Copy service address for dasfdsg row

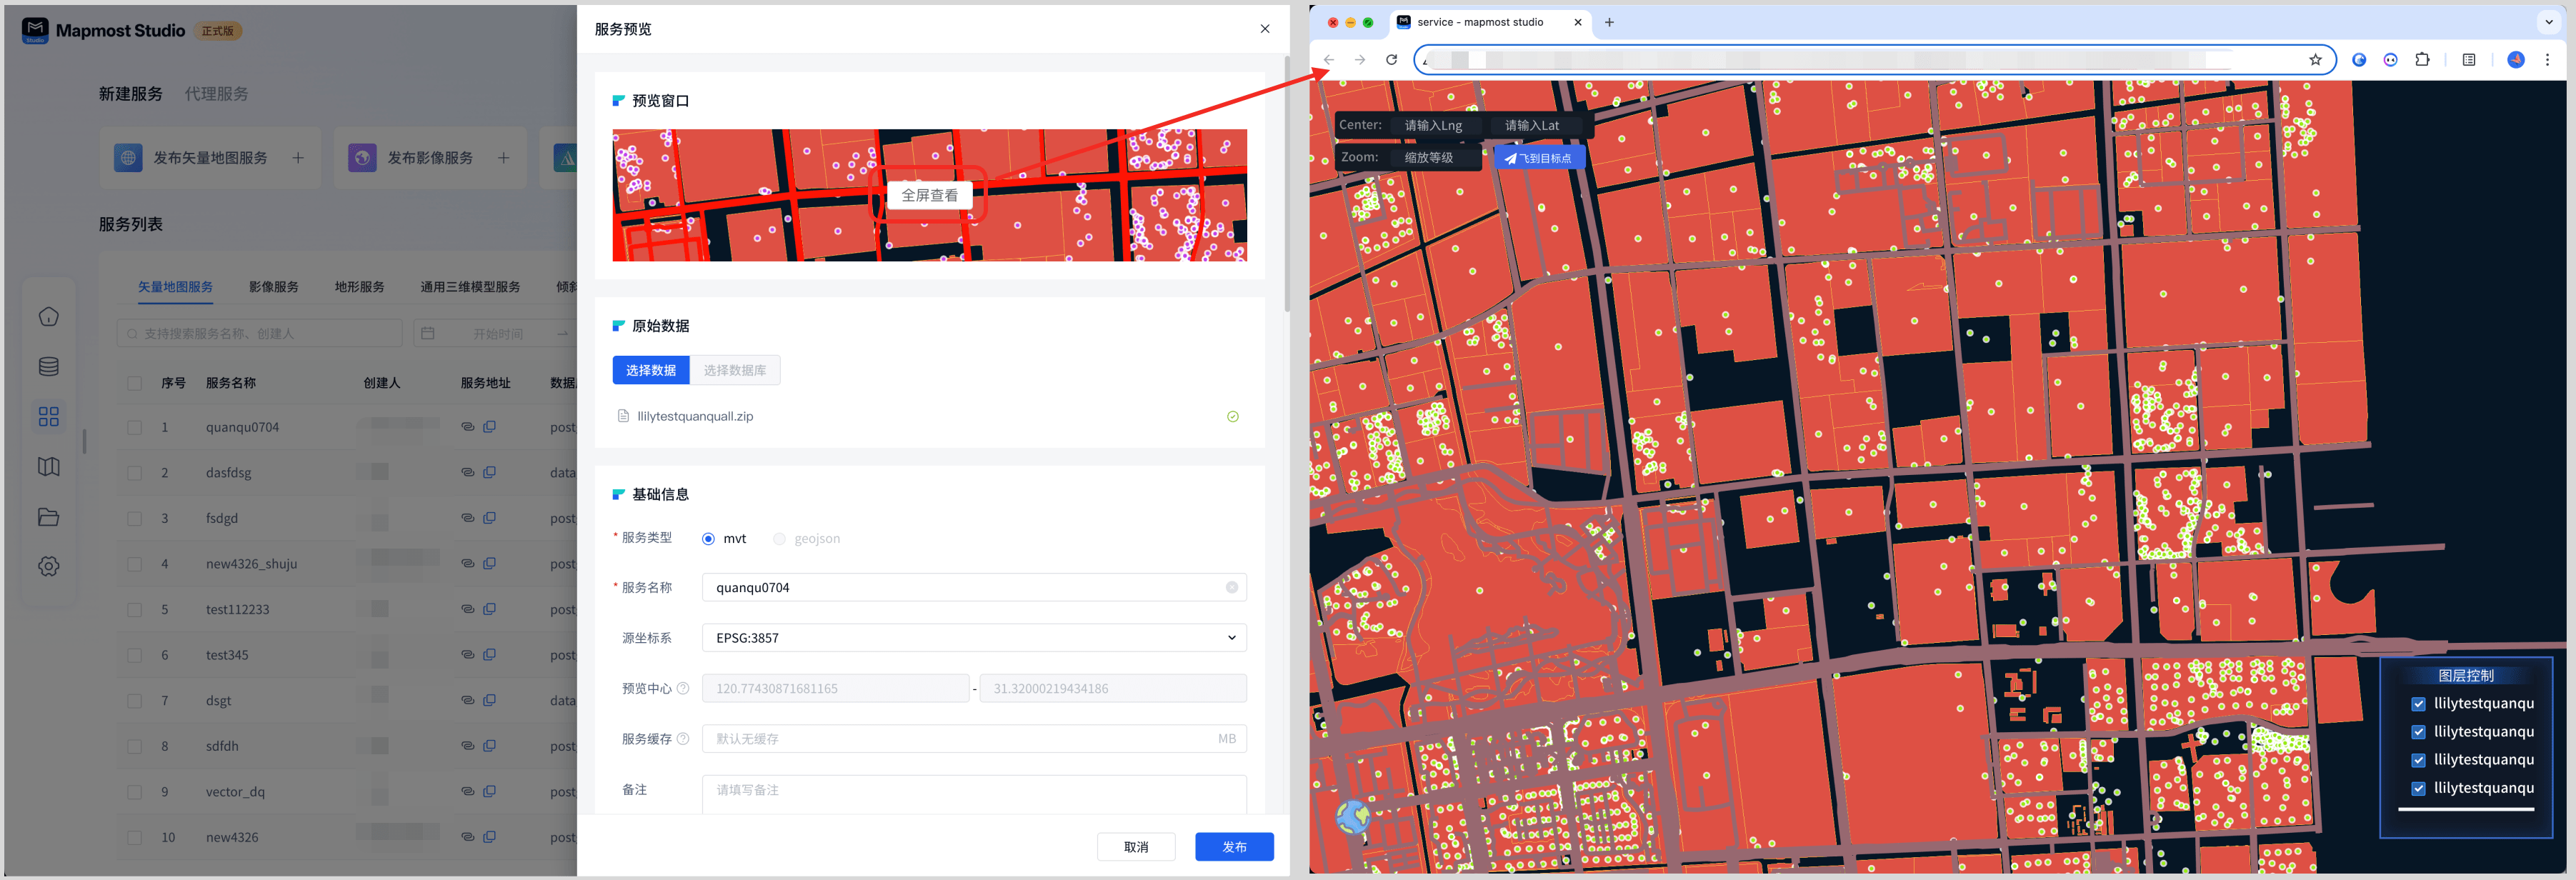[x=490, y=472]
